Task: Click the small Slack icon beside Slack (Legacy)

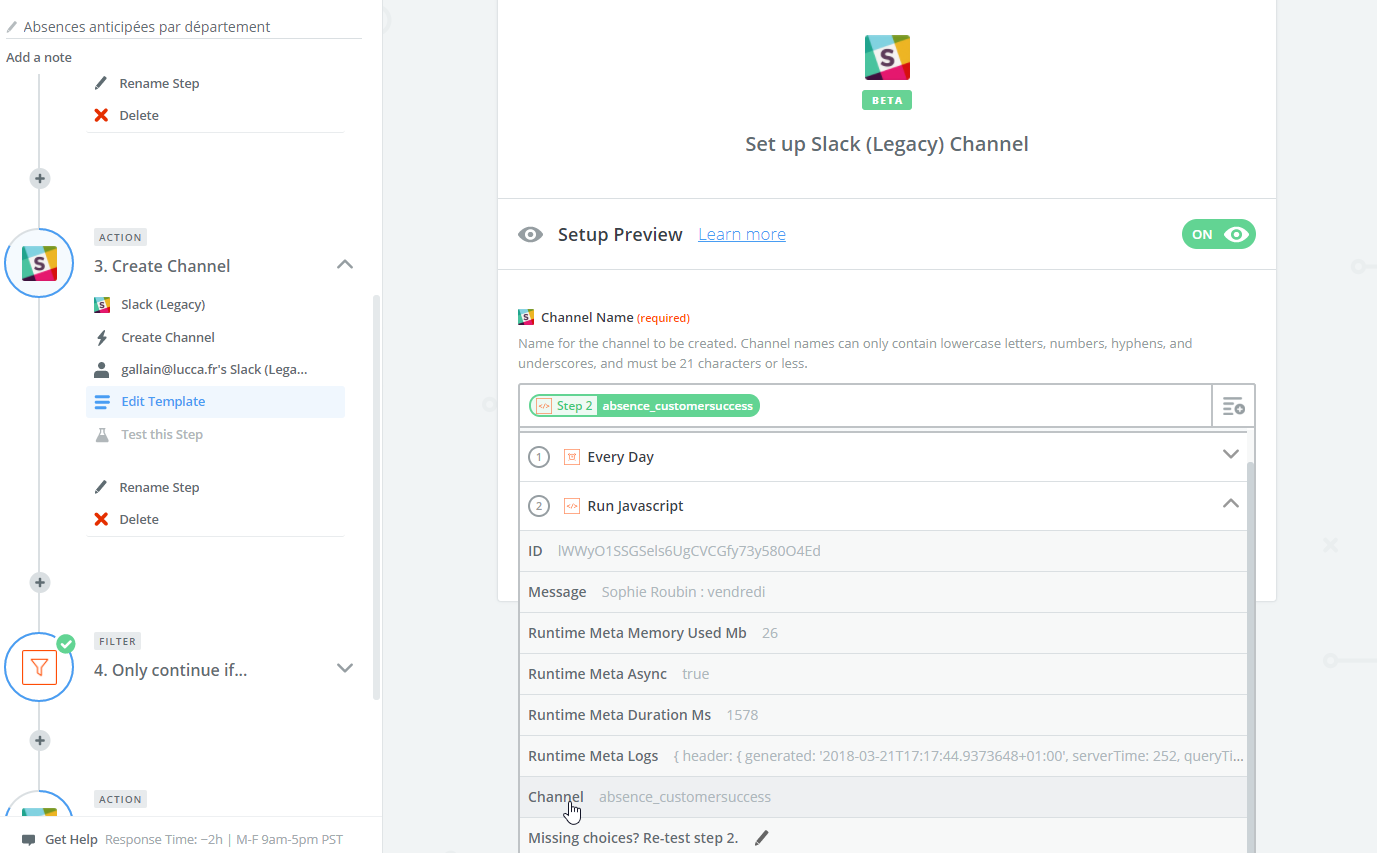Action: 102,305
